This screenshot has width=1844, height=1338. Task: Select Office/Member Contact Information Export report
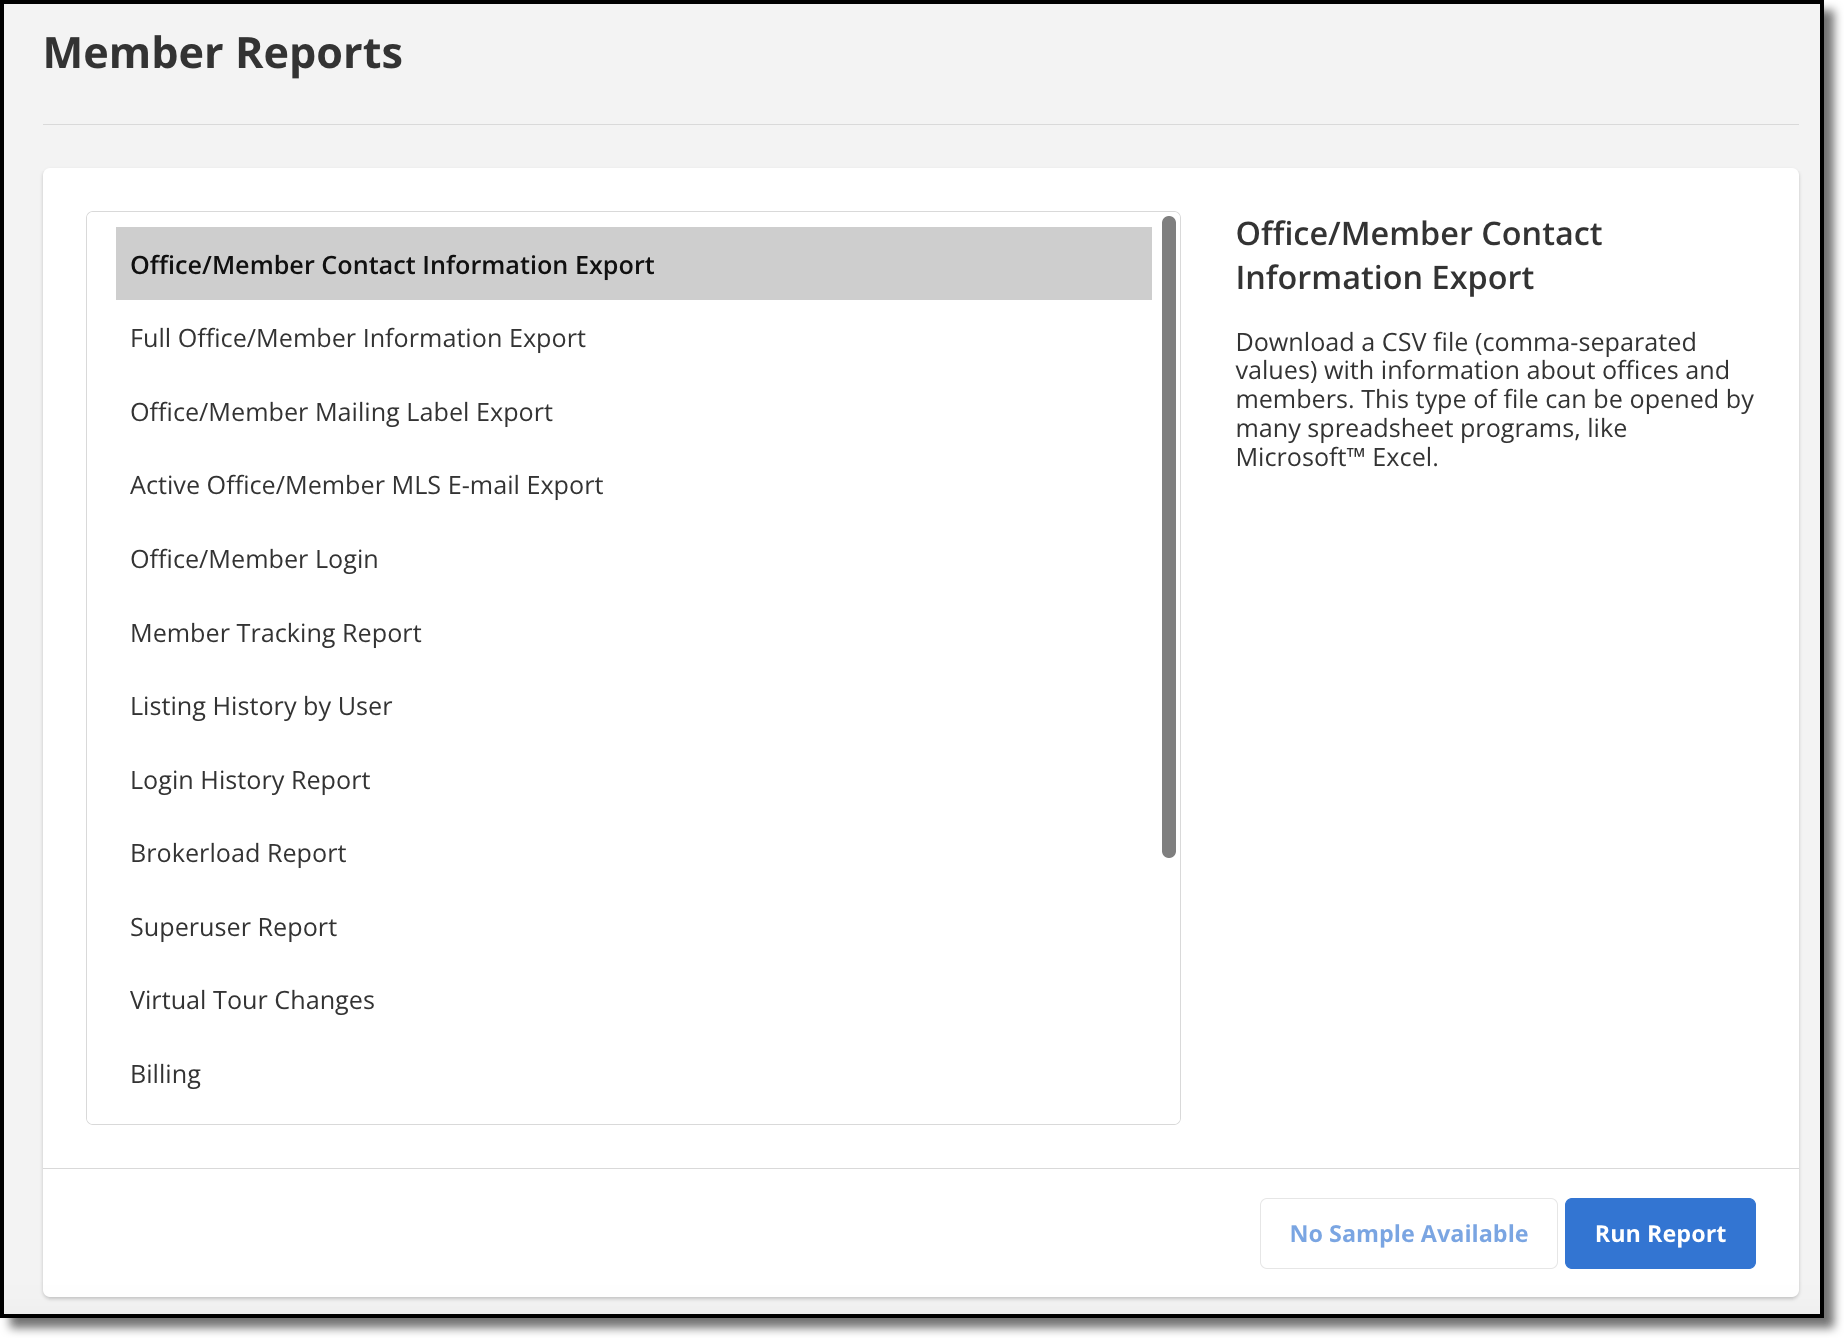tap(633, 264)
